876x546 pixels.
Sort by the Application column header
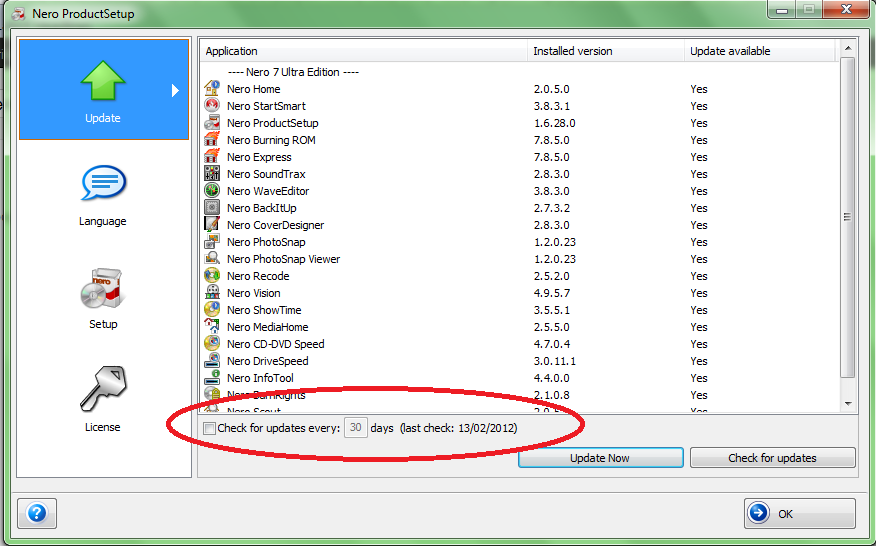(363, 51)
